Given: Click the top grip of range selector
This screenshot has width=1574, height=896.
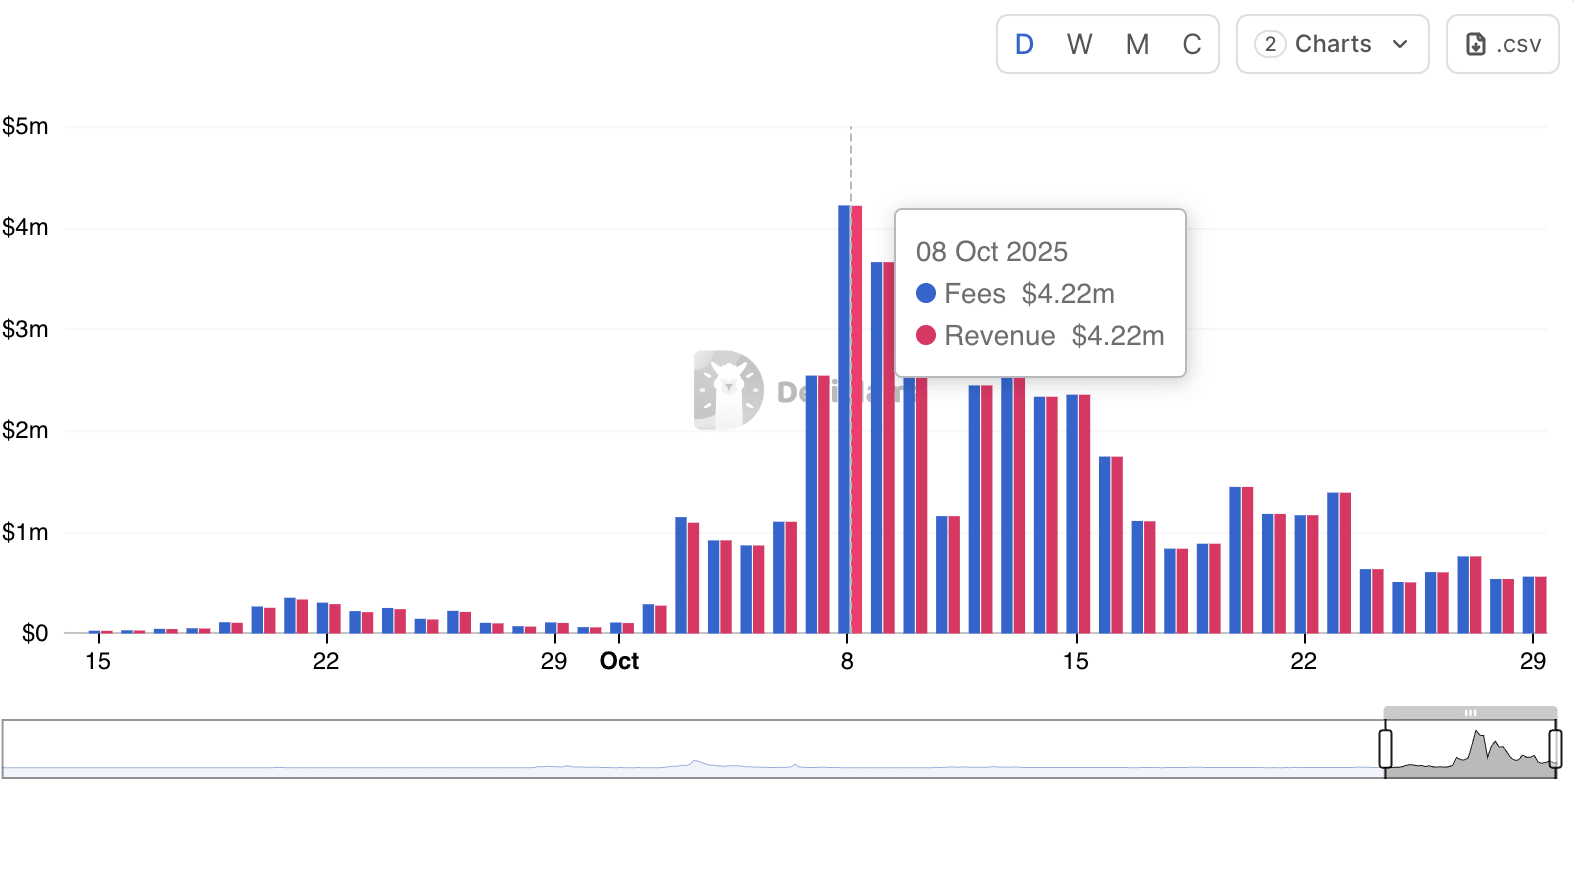Looking at the screenshot, I should [1470, 713].
